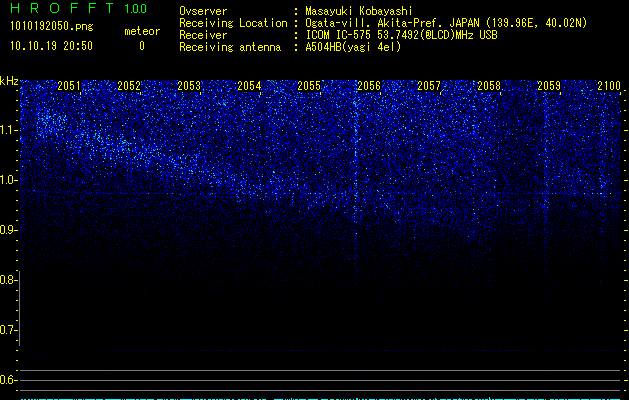Click the 2052 time marker
629x400 pixels.
[x=129, y=86]
